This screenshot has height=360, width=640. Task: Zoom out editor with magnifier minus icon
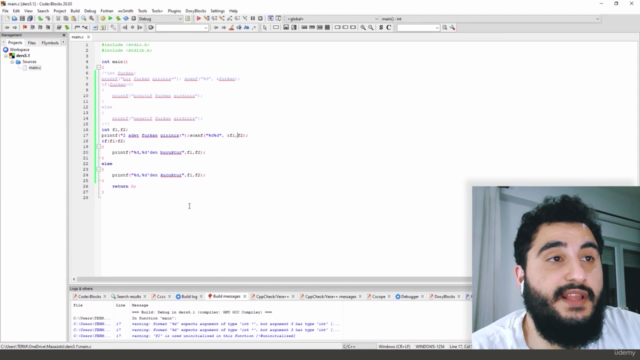click(371, 27)
